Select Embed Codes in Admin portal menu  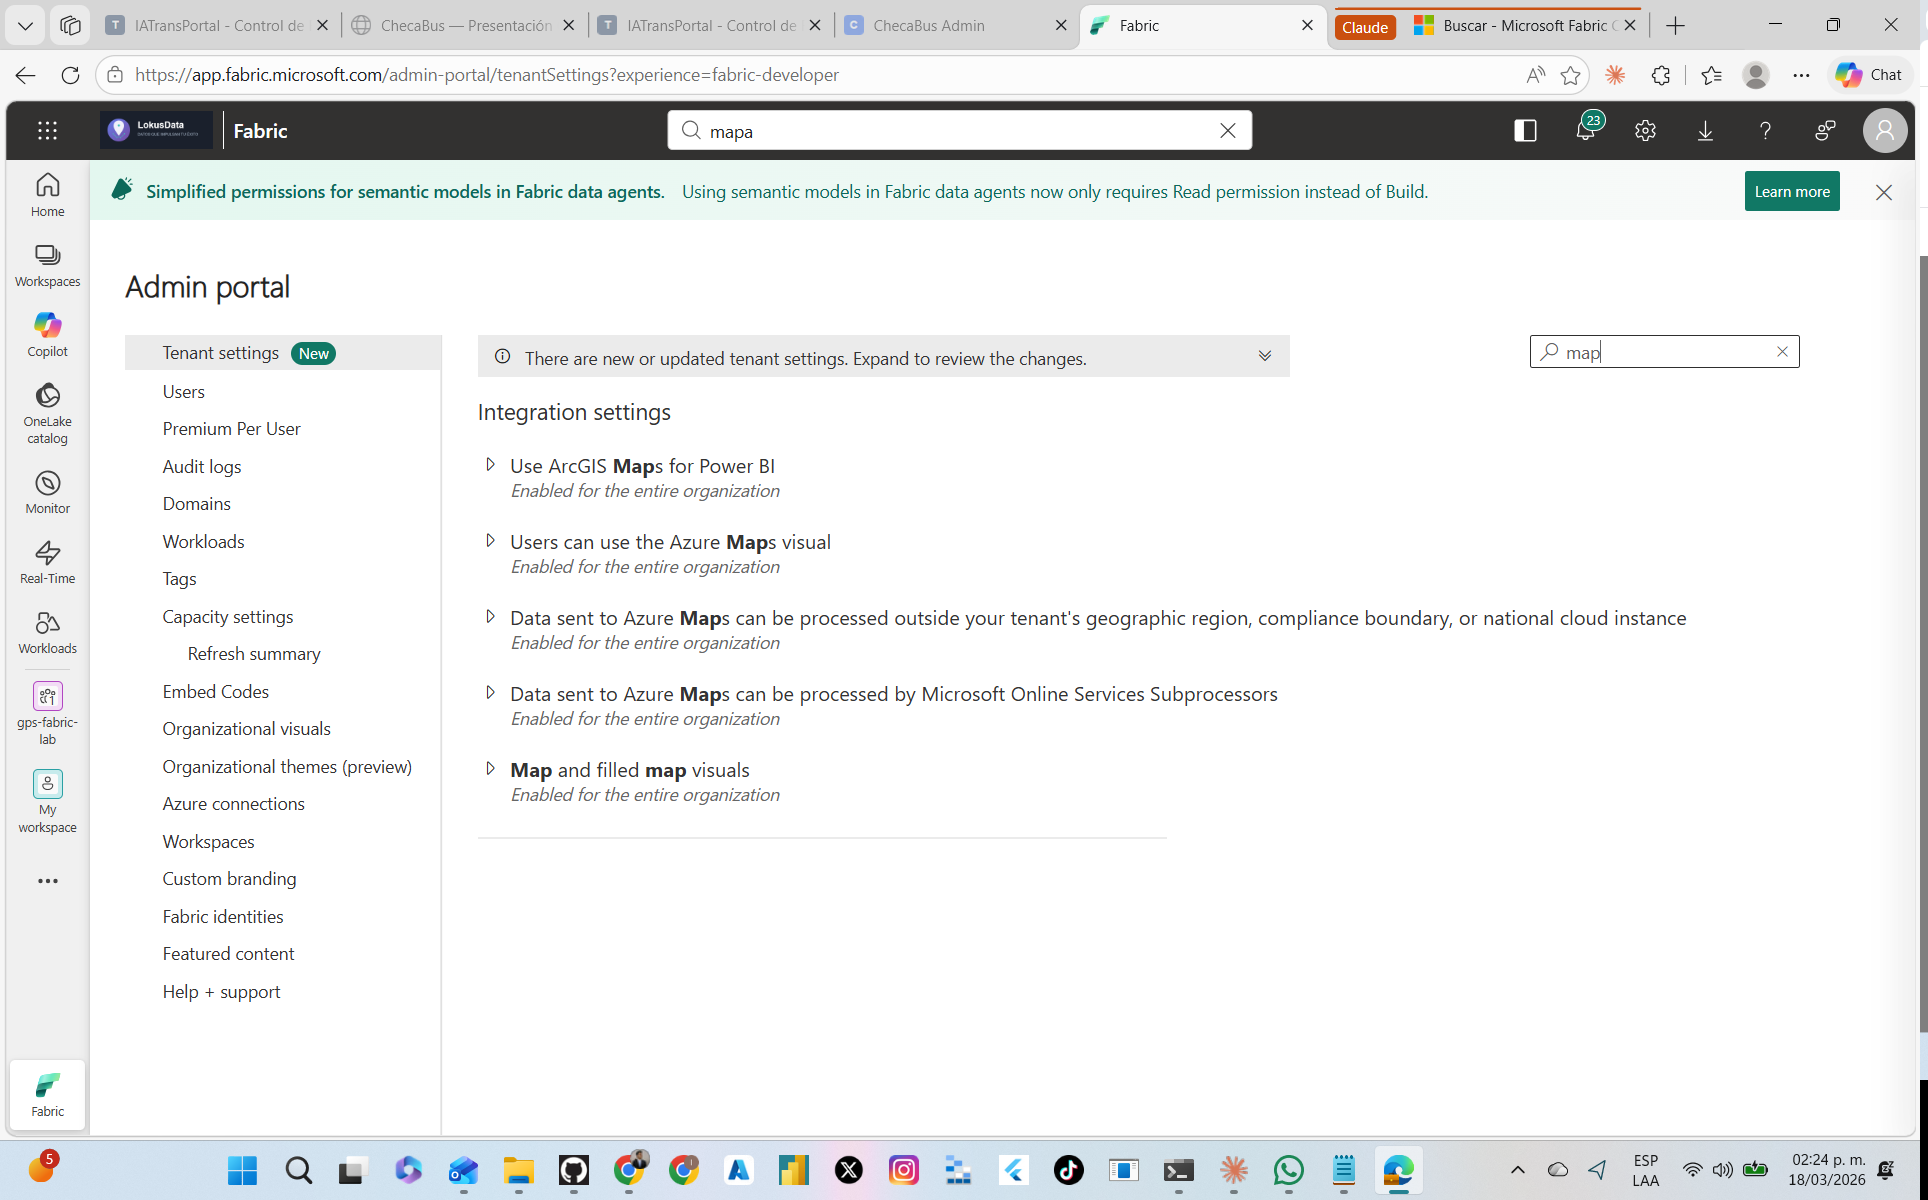click(216, 691)
